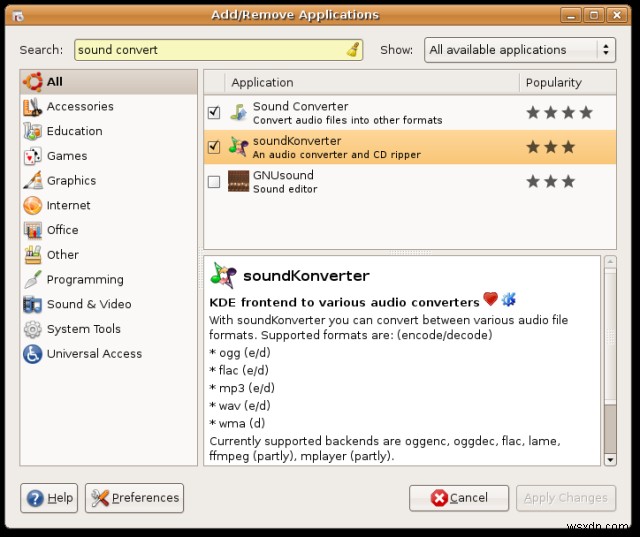Click the 'KDE frontend to various audio converters' heading
The width and height of the screenshot is (640, 537).
(x=344, y=302)
